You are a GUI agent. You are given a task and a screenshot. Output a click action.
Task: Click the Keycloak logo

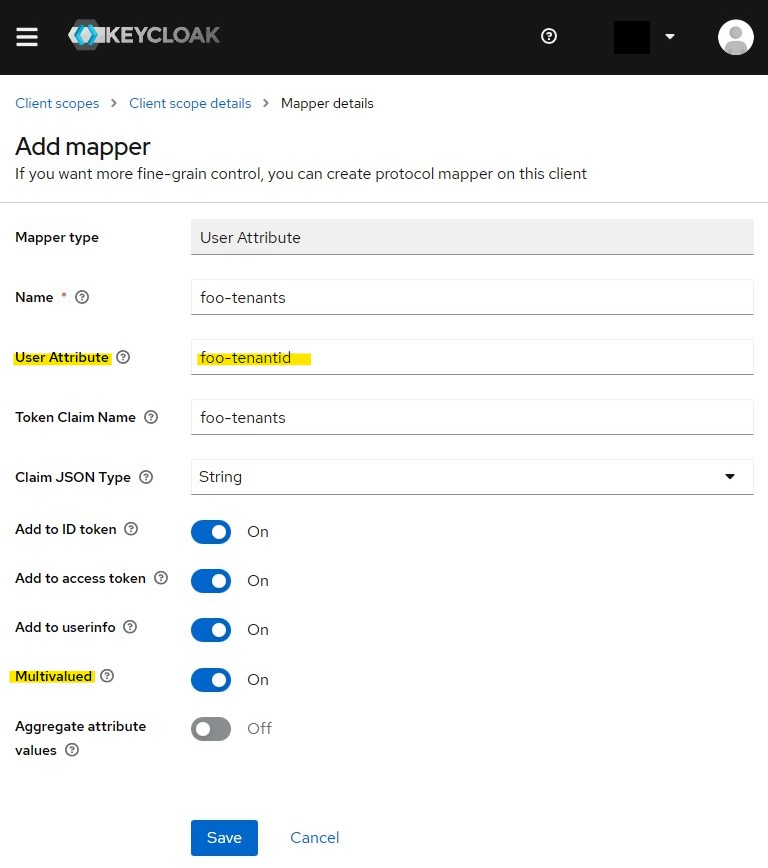tap(144, 36)
